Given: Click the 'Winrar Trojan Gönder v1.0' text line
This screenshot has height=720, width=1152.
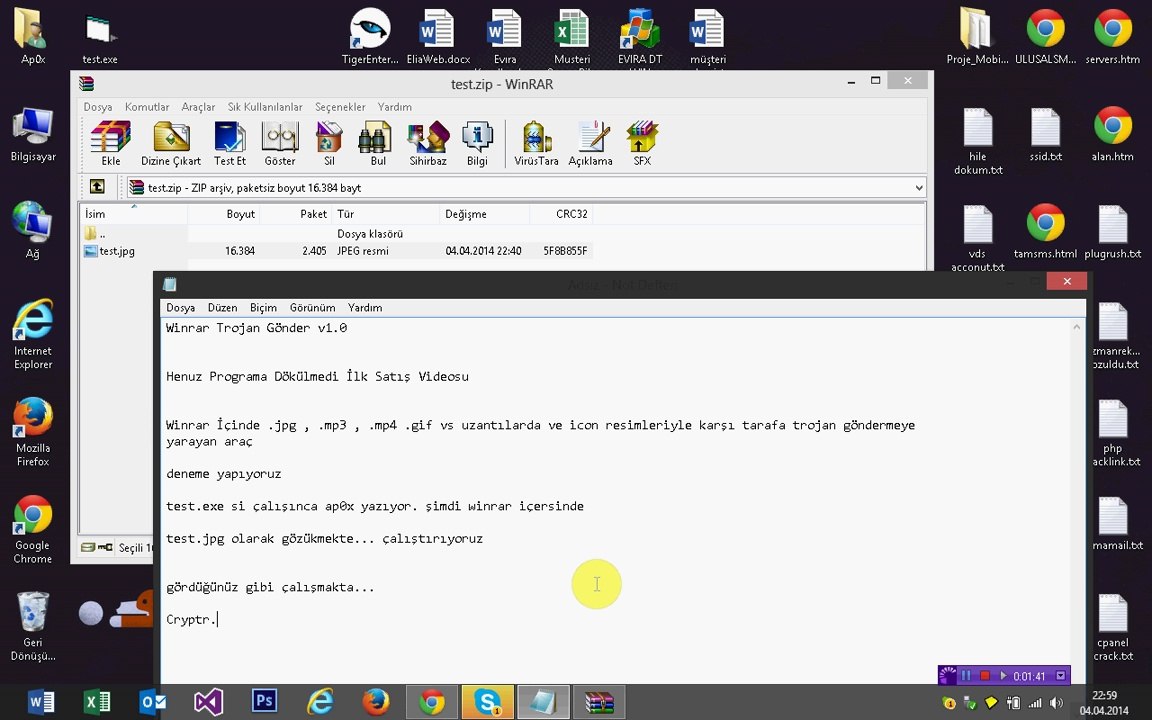Looking at the screenshot, I should point(256,328).
